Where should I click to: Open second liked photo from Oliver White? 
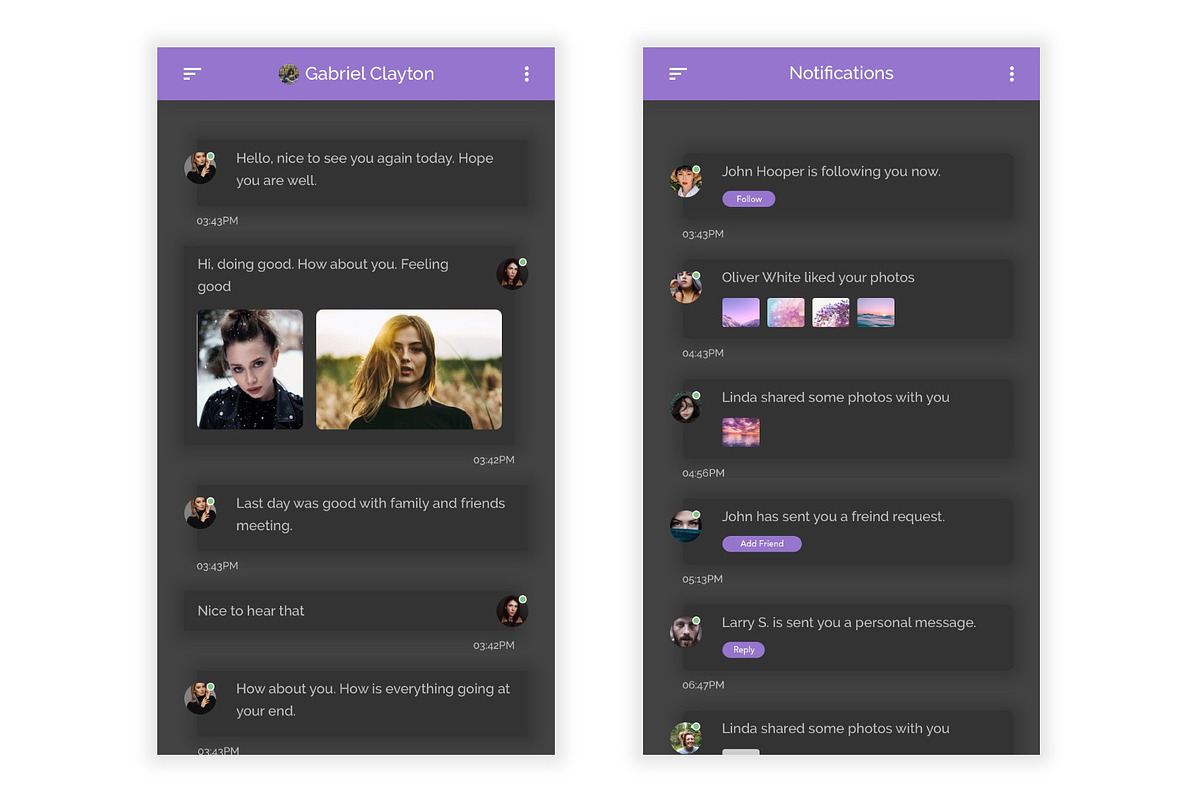coord(786,312)
